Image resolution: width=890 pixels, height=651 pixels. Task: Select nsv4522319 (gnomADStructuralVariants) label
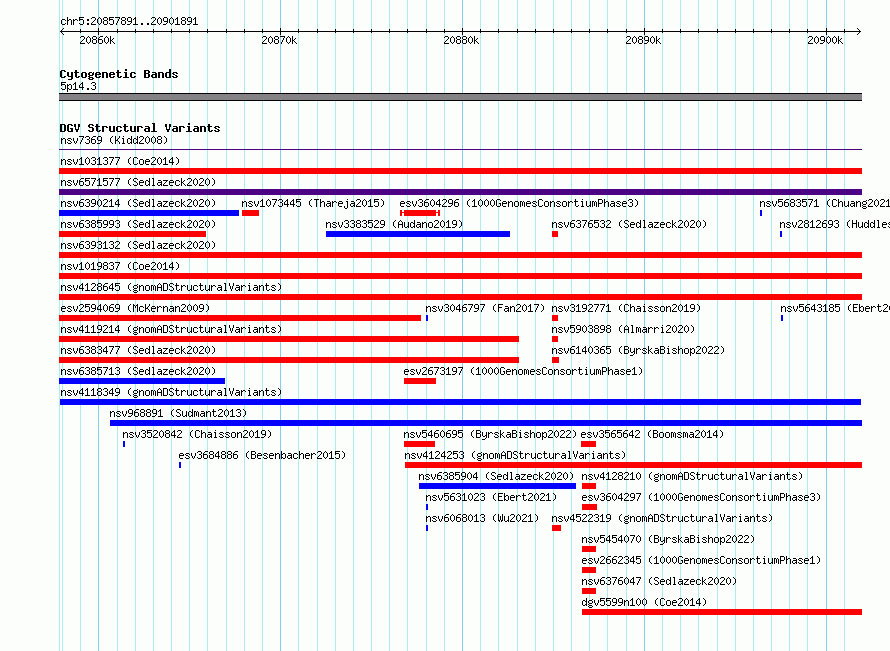coord(662,518)
